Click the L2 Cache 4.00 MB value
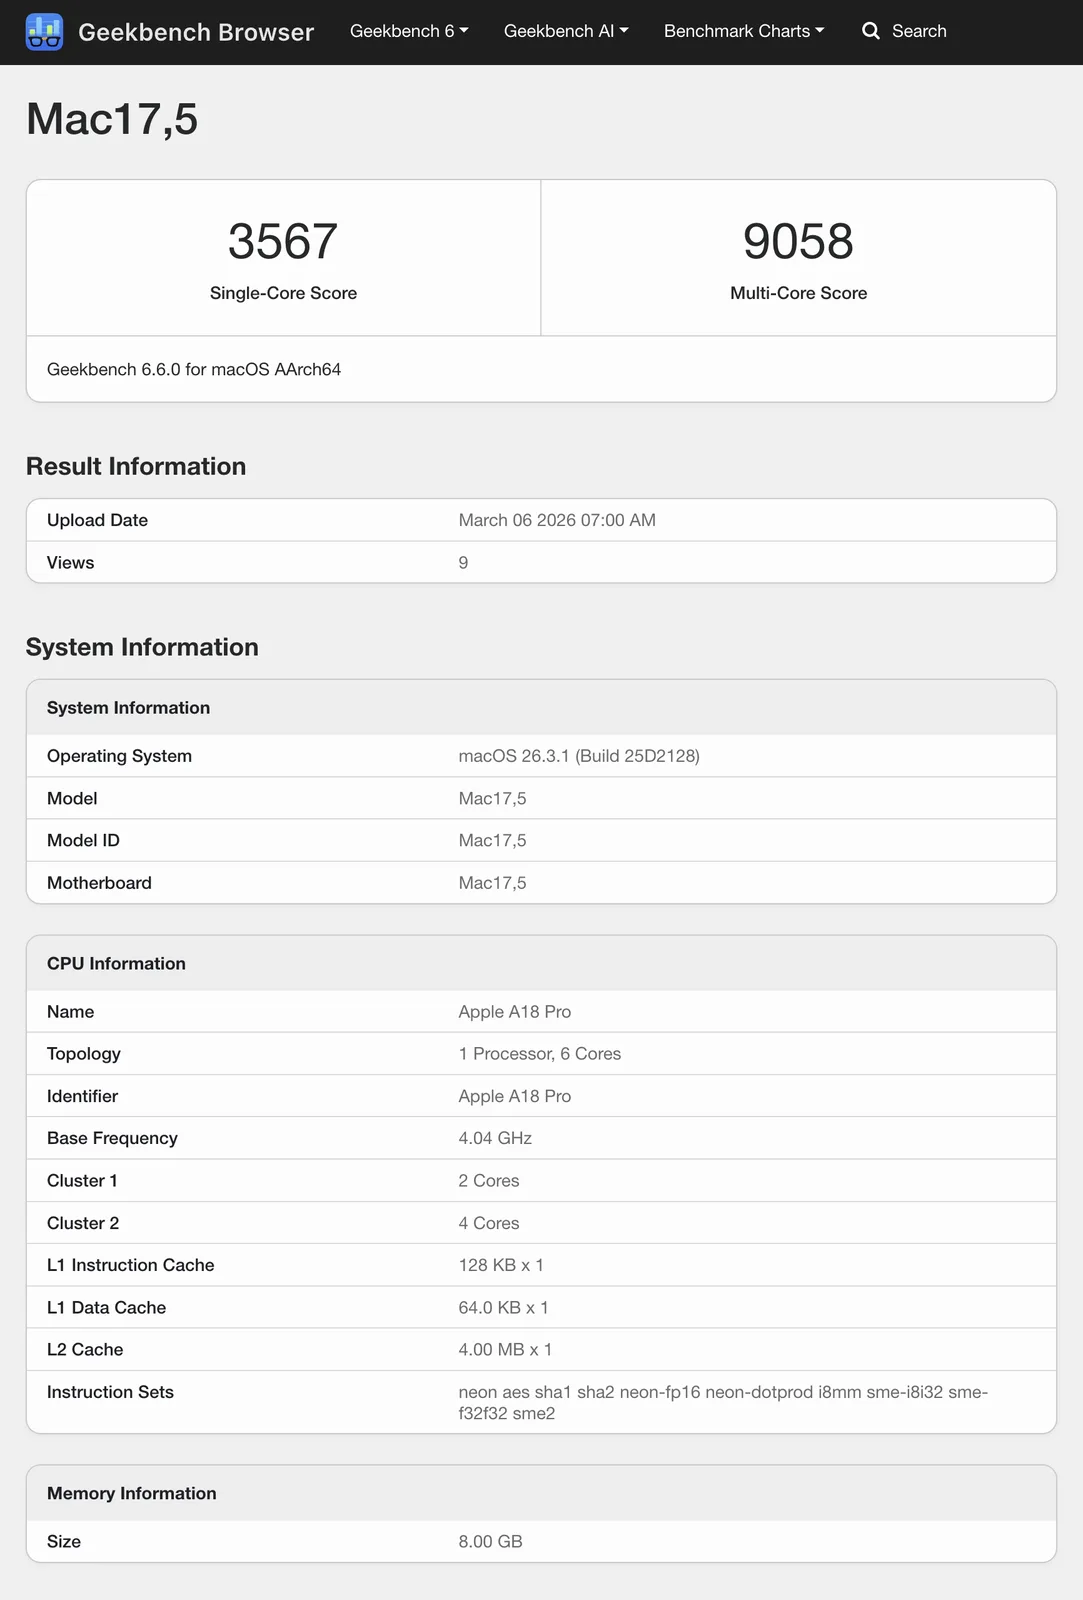Image resolution: width=1083 pixels, height=1600 pixels. (505, 1350)
